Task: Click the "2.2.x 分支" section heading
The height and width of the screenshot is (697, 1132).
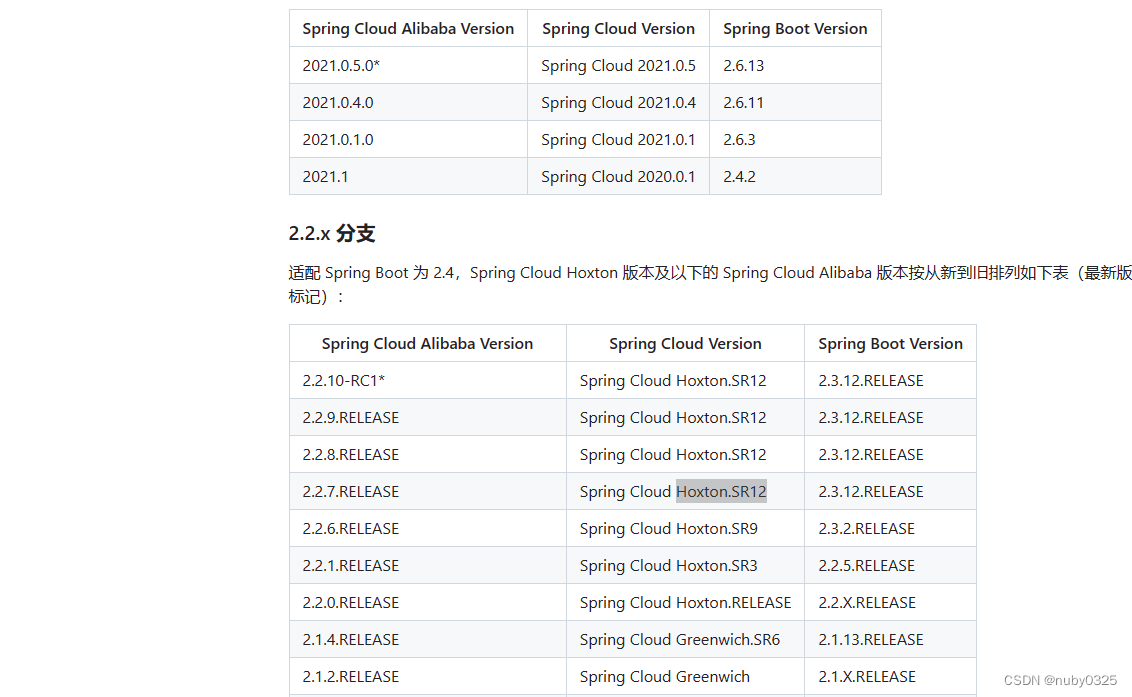Action: point(332,233)
